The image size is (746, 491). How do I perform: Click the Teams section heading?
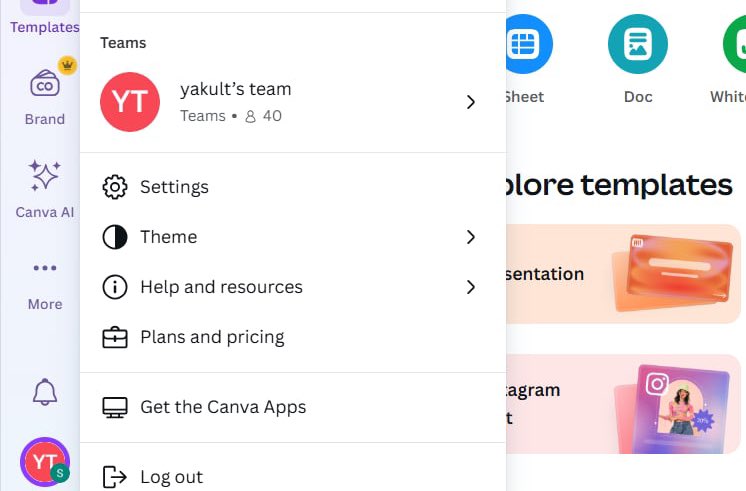123,43
